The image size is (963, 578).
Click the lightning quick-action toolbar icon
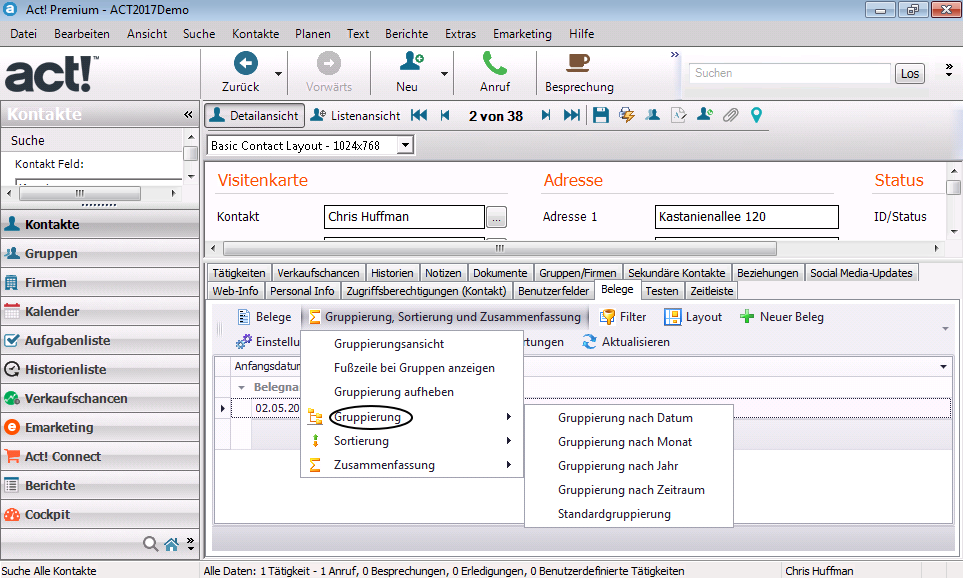(x=626, y=115)
